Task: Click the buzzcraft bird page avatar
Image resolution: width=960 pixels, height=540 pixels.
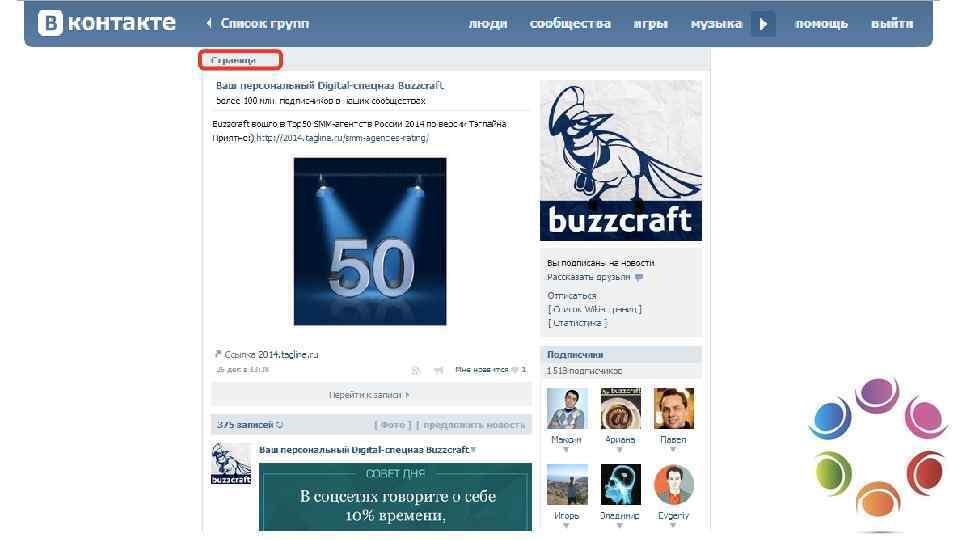Action: tap(621, 160)
